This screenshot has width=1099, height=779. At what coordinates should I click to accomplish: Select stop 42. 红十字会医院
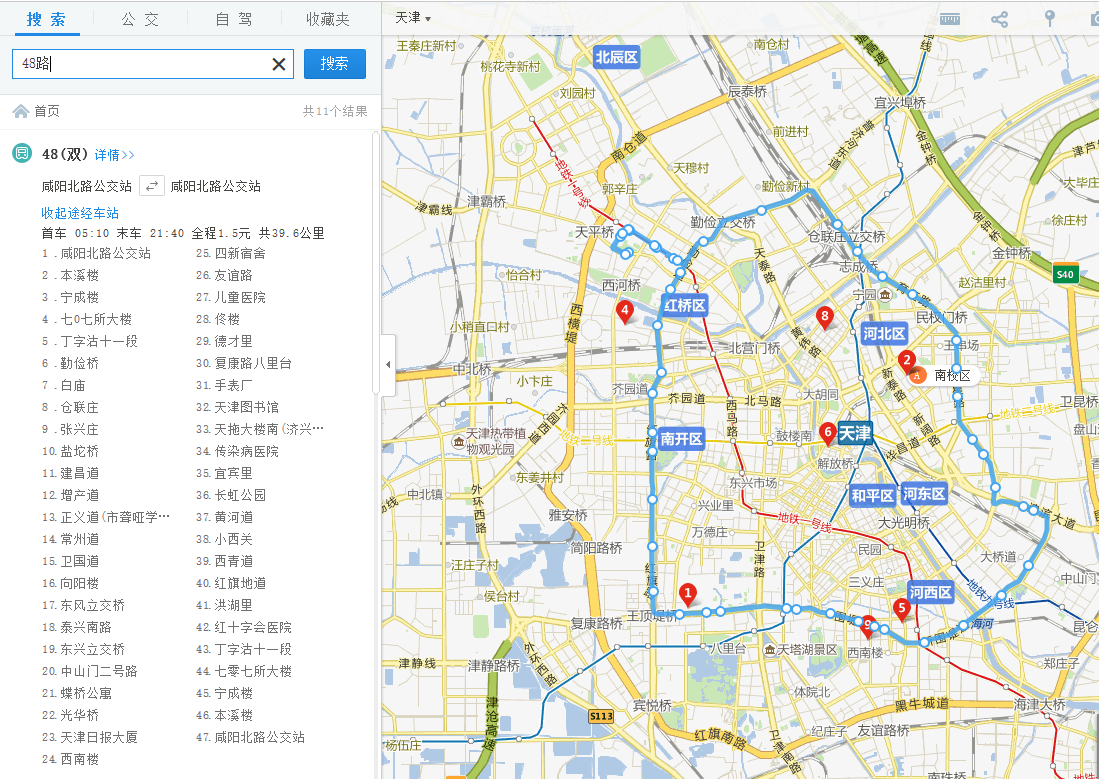click(x=244, y=627)
